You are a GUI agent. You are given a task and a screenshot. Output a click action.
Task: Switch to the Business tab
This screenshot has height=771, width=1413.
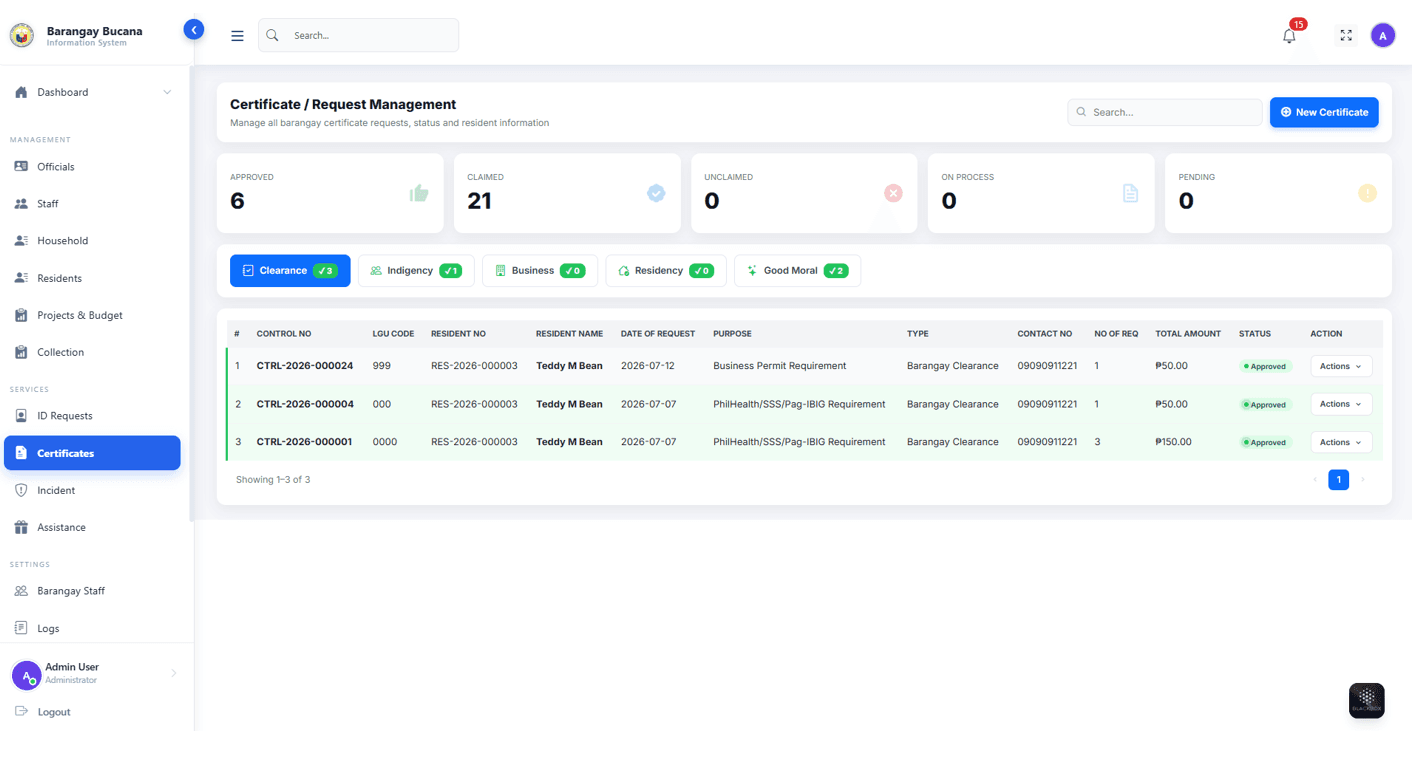540,271
